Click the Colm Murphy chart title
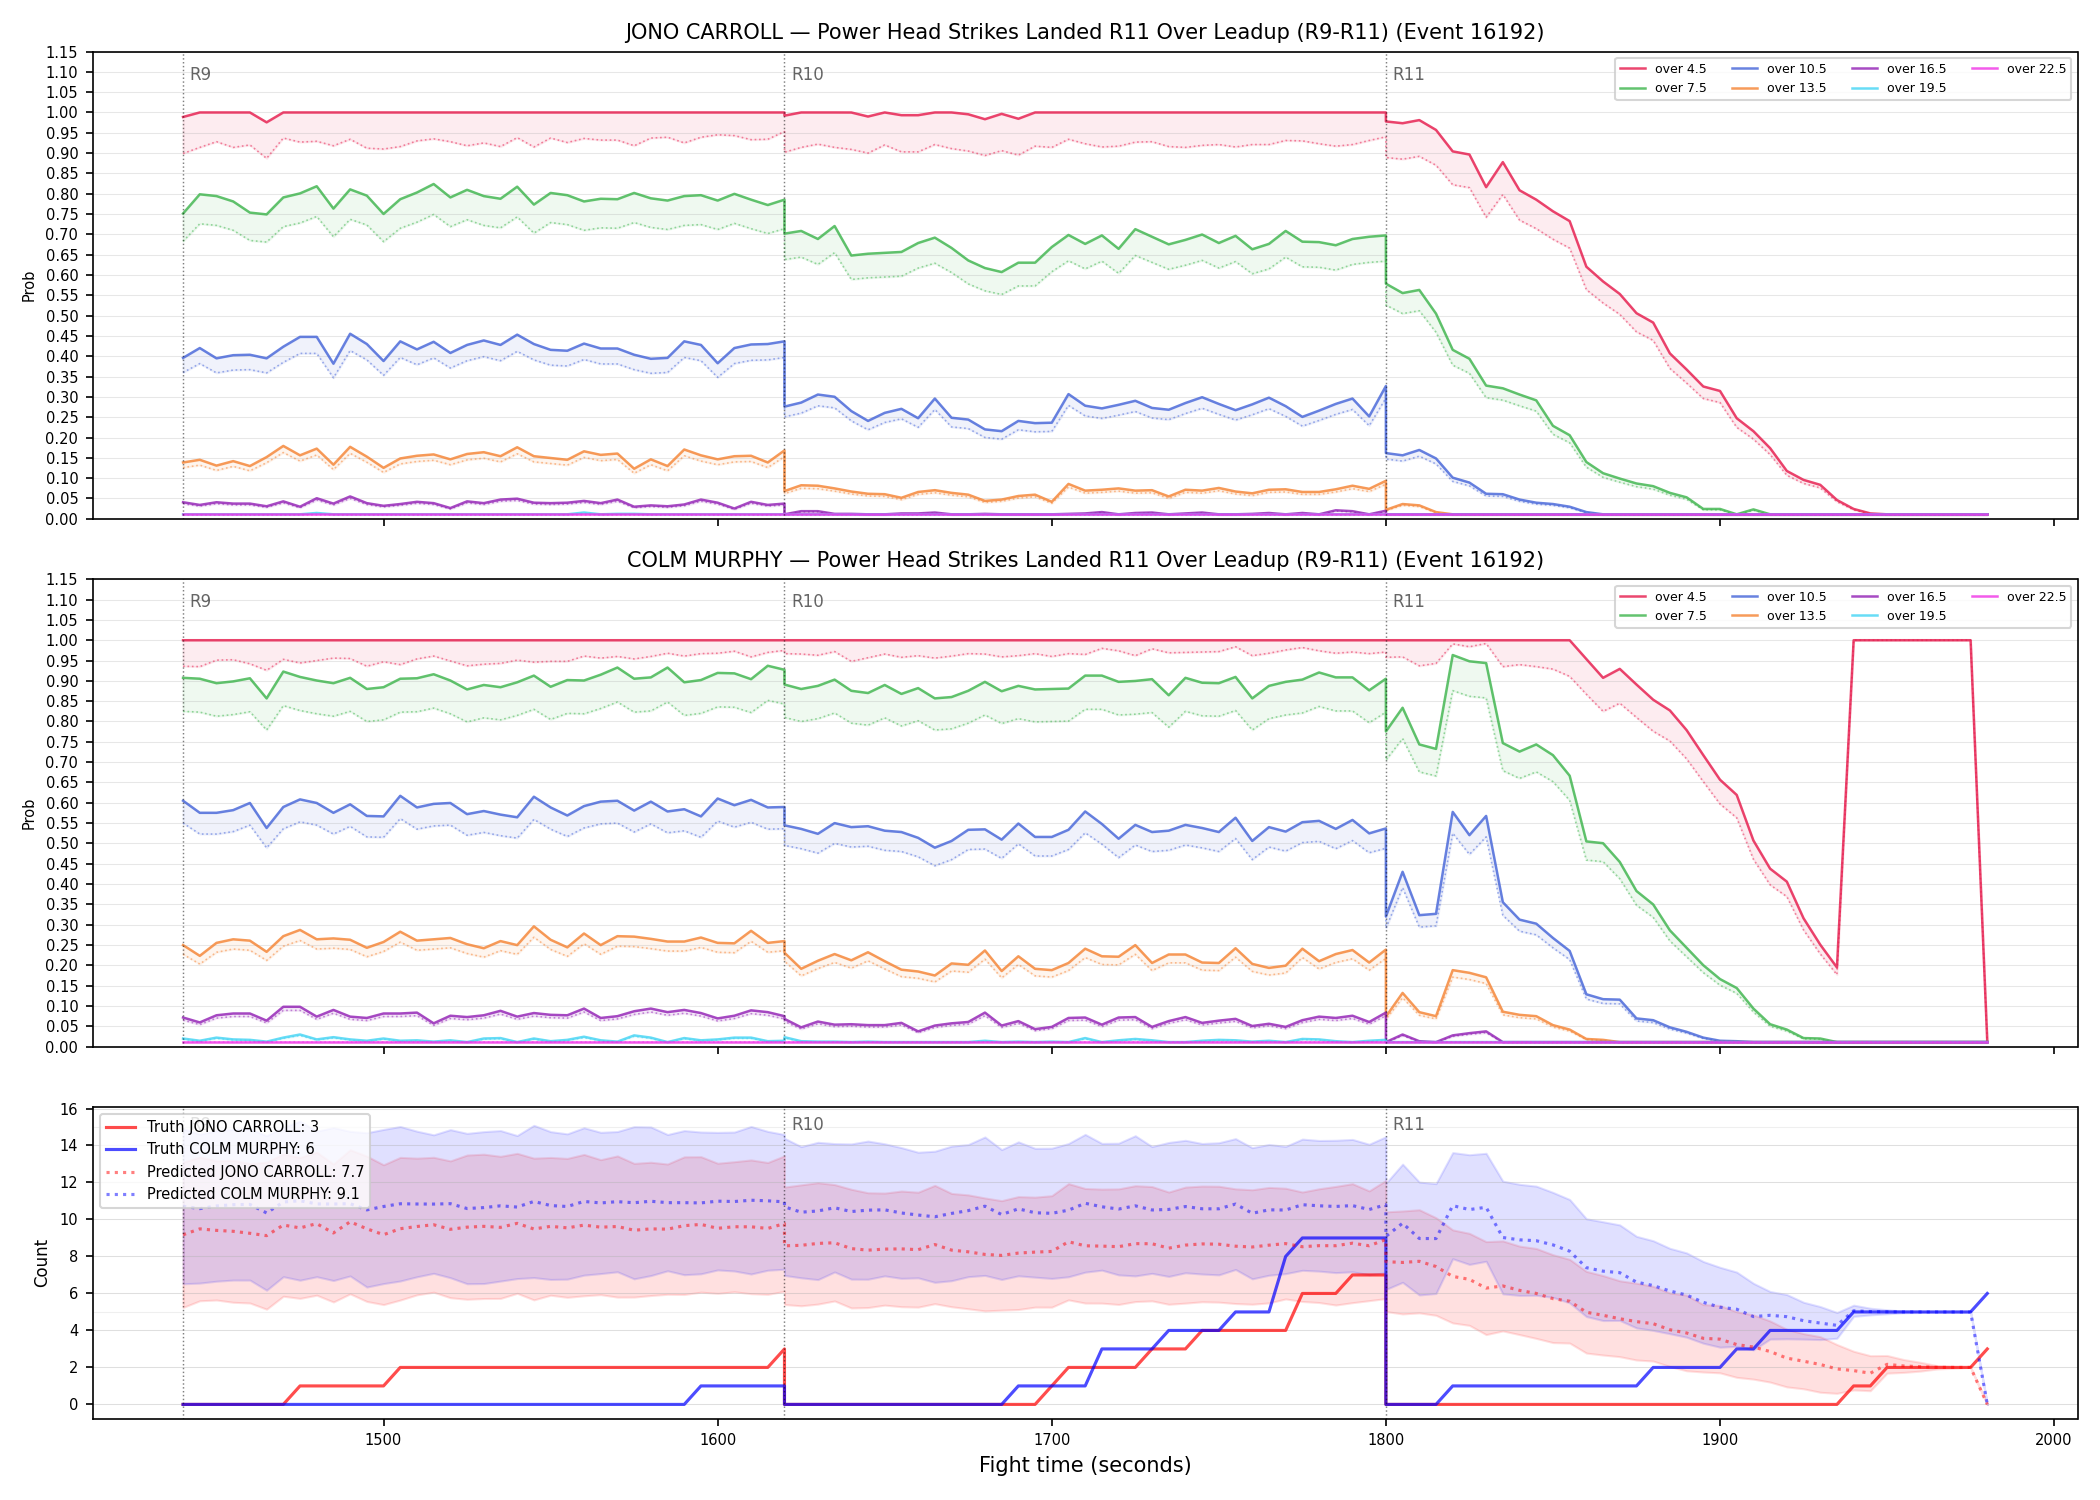Screen dimensions: 2100x1500 pyautogui.click(x=1085, y=560)
